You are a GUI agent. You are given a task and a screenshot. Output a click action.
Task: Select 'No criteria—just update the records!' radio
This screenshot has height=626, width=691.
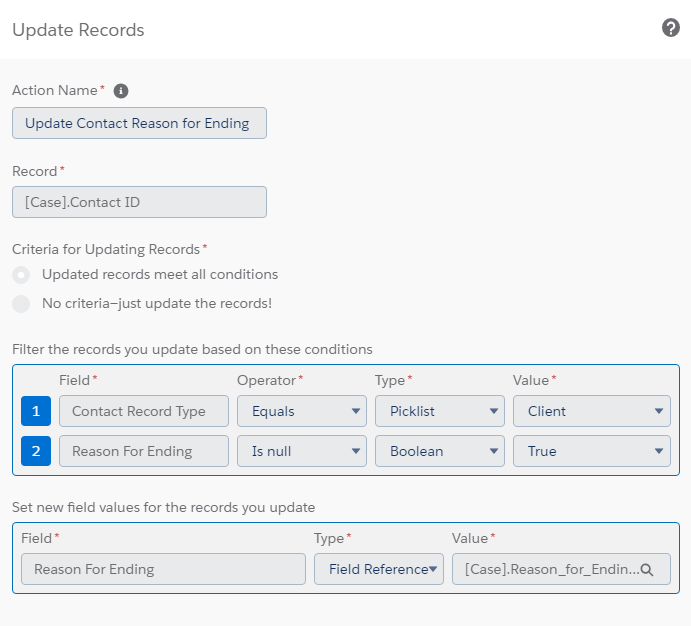coord(21,304)
